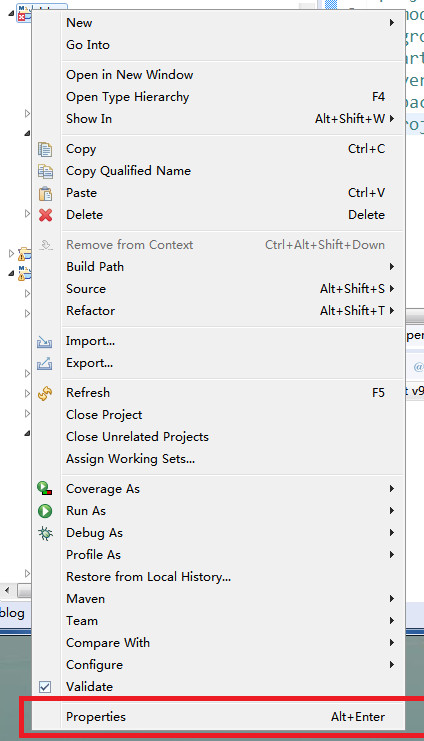Screen dimensions: 424x741
Task: Click the Import icon
Action: (x=44, y=341)
